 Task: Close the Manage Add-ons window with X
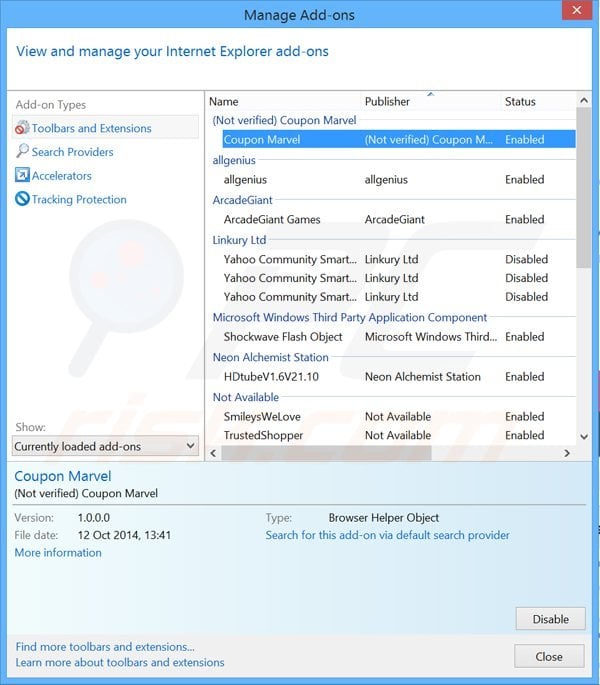577,10
